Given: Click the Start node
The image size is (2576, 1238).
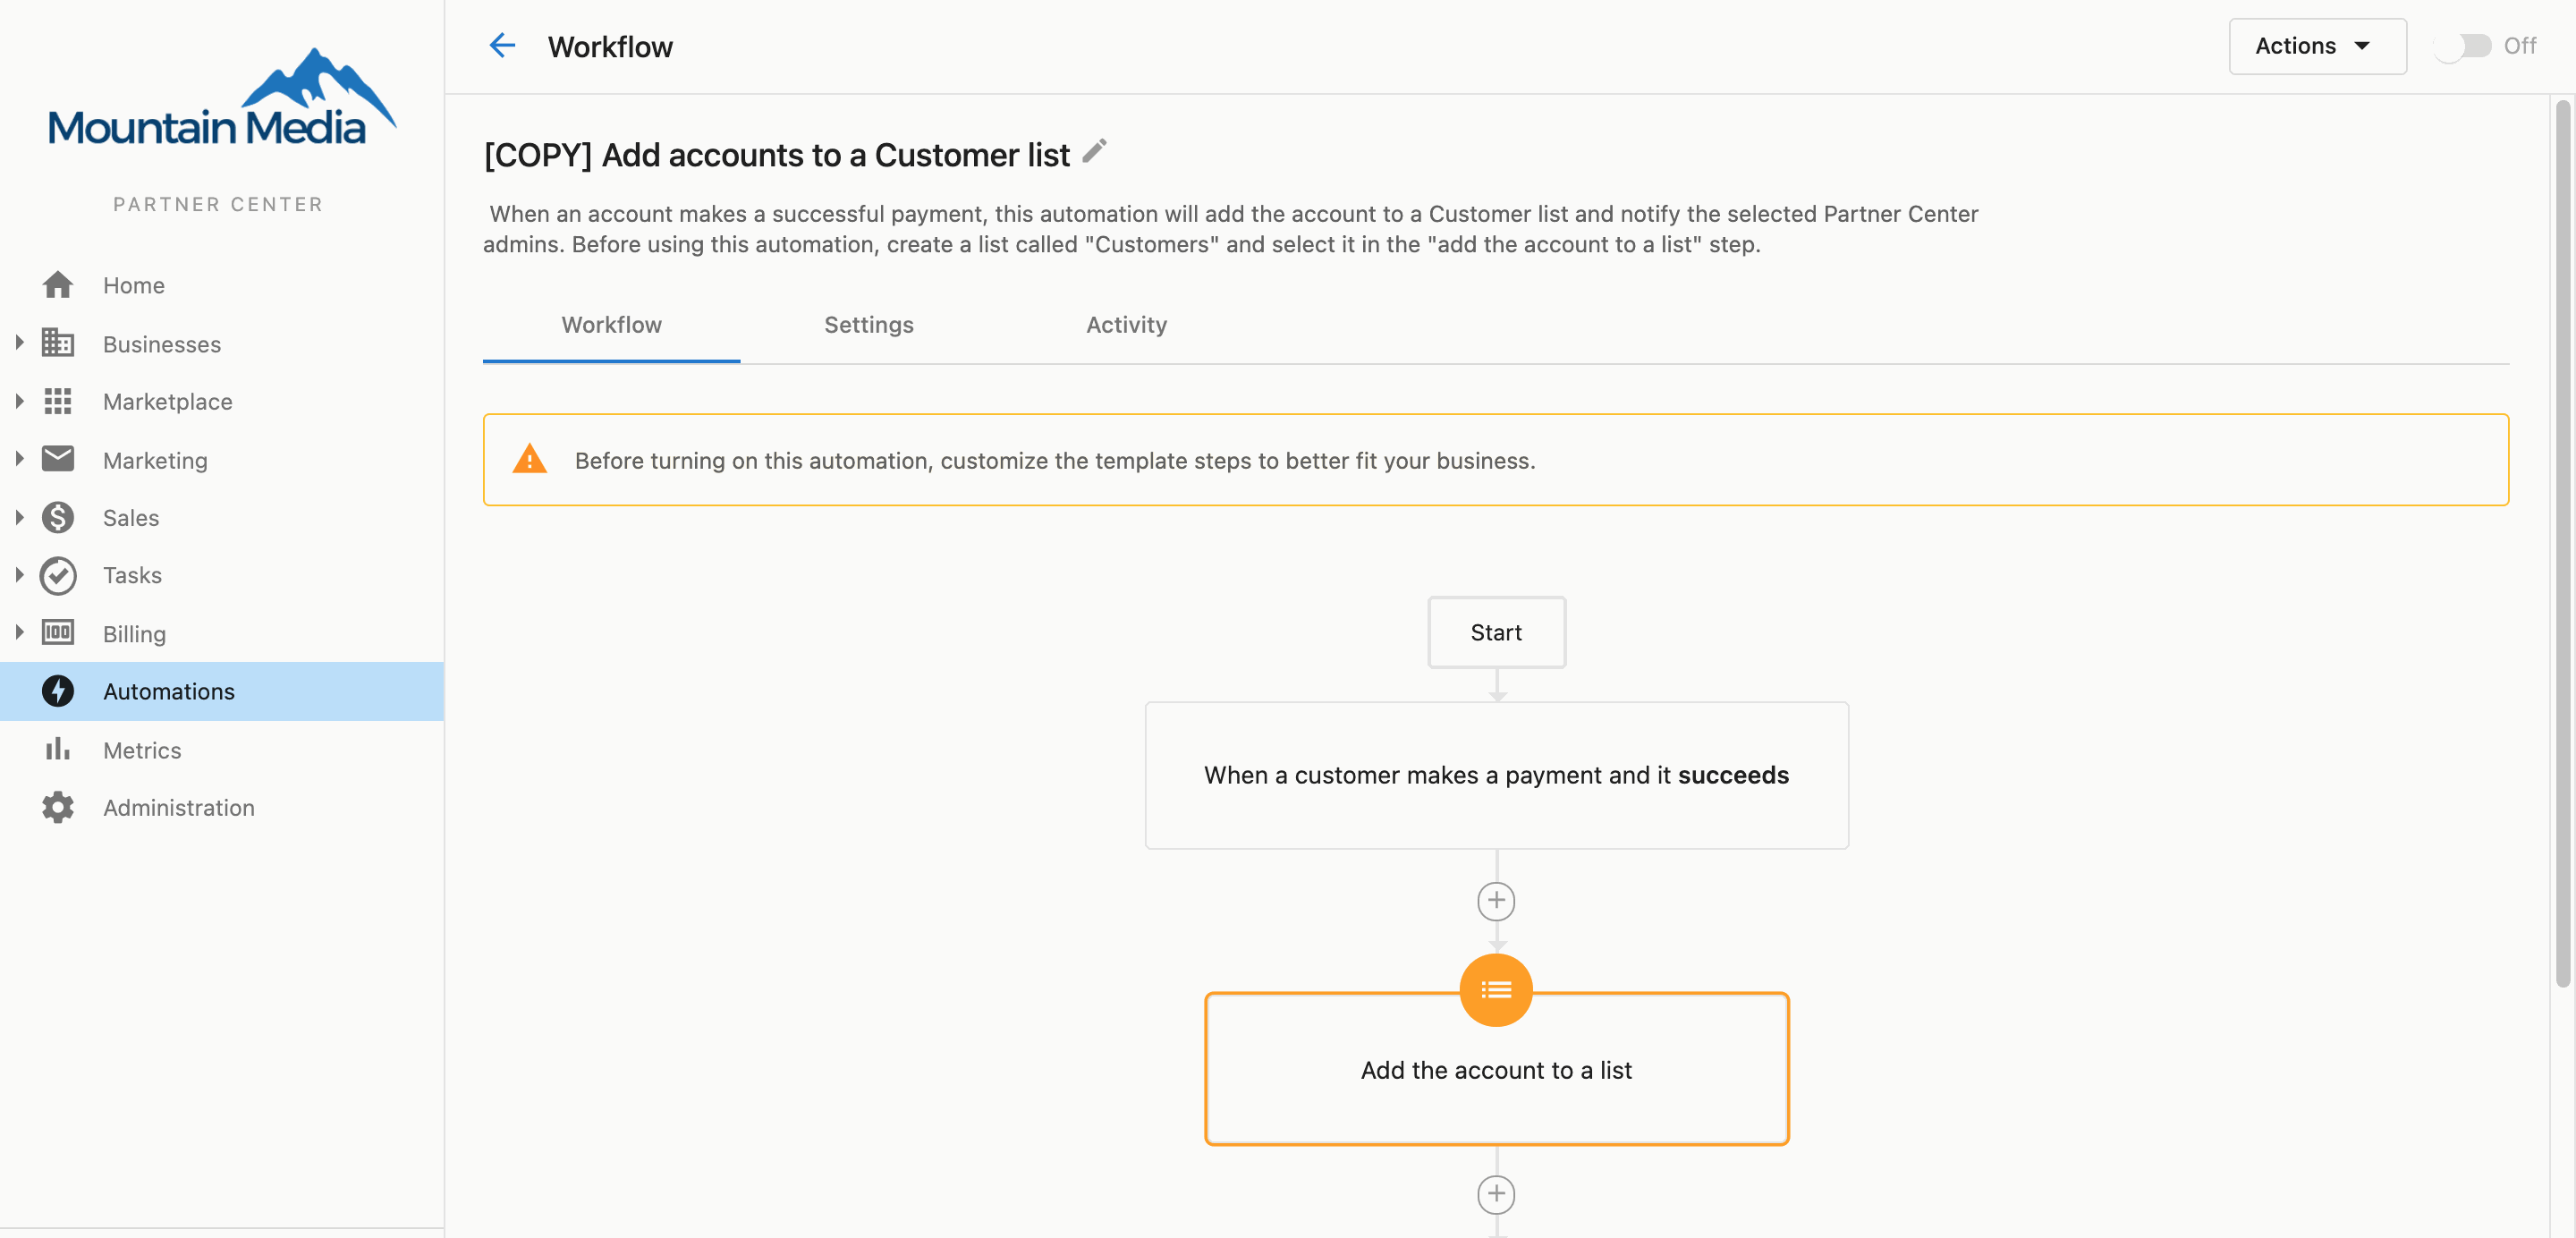Looking at the screenshot, I should point(1496,632).
